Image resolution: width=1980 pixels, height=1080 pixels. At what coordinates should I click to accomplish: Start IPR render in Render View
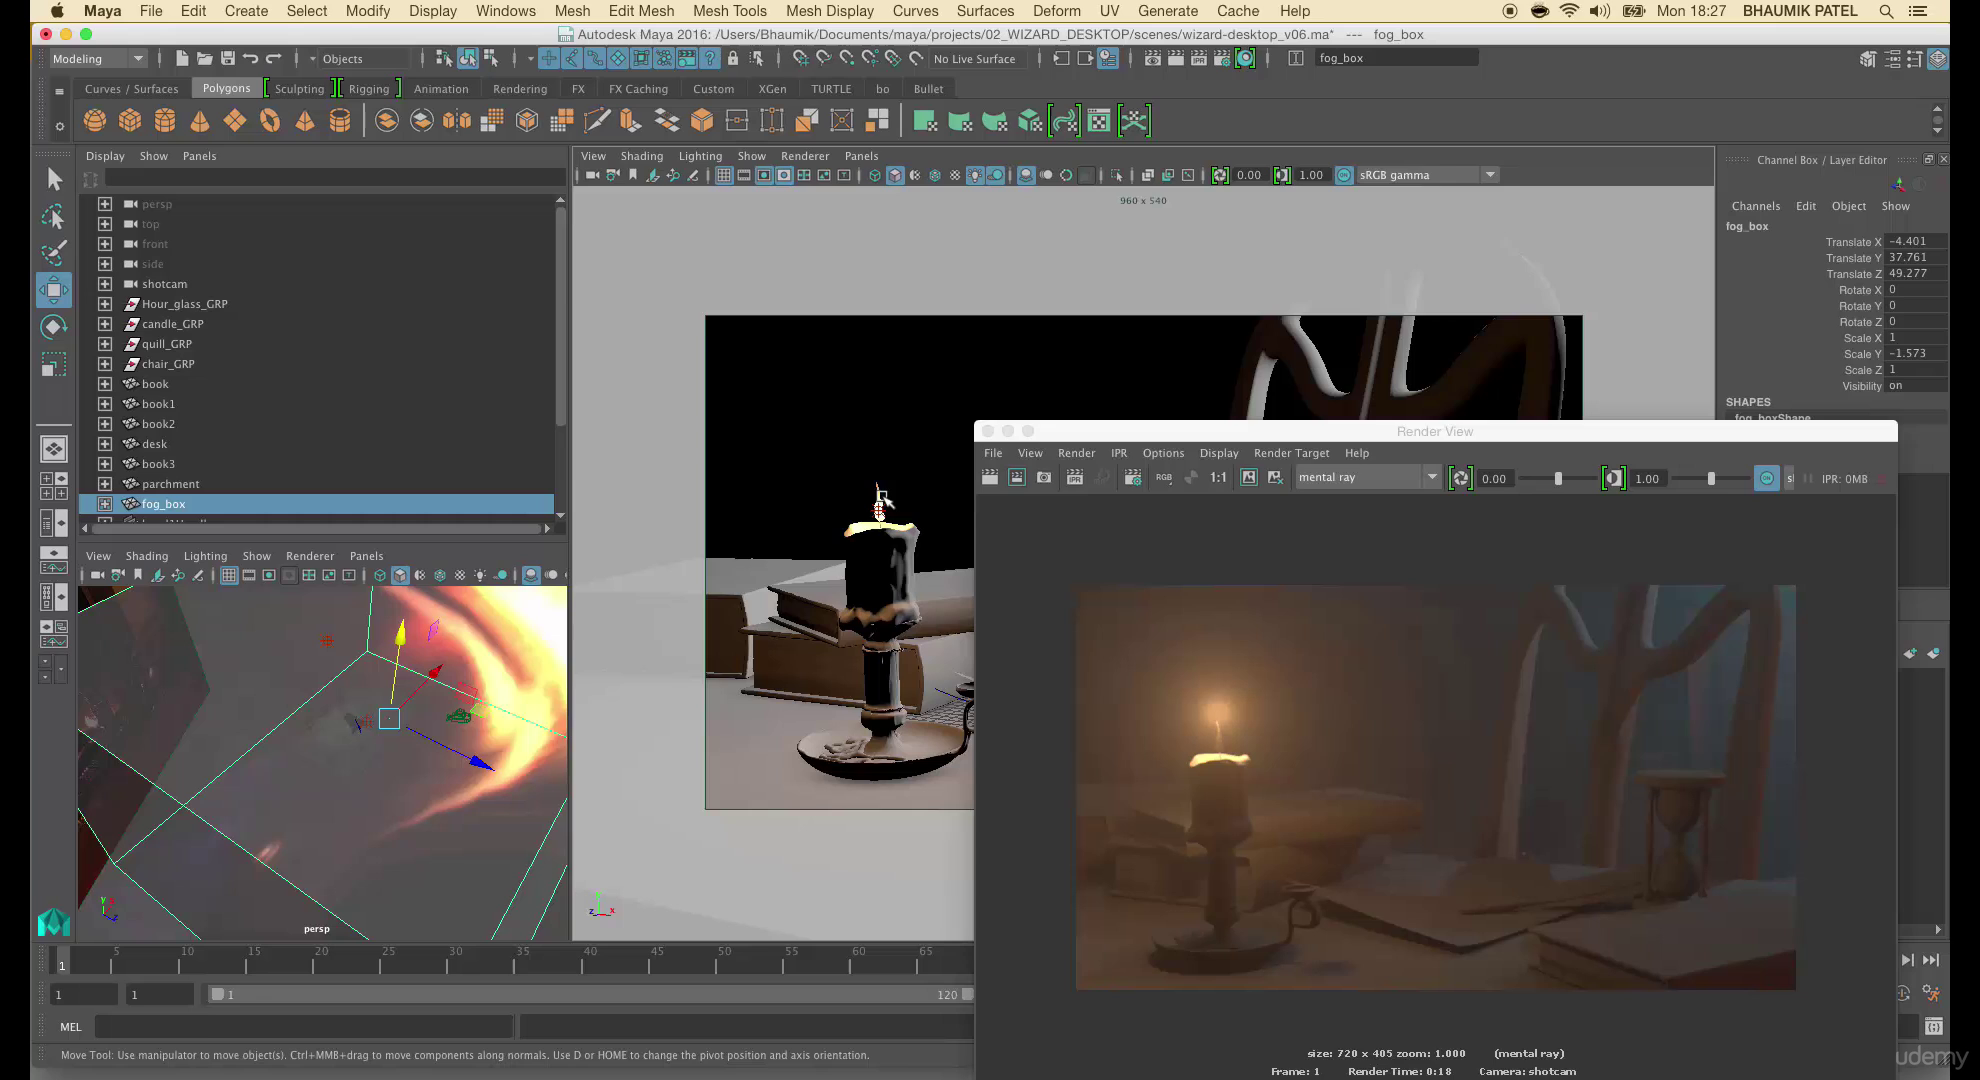(x=1075, y=478)
